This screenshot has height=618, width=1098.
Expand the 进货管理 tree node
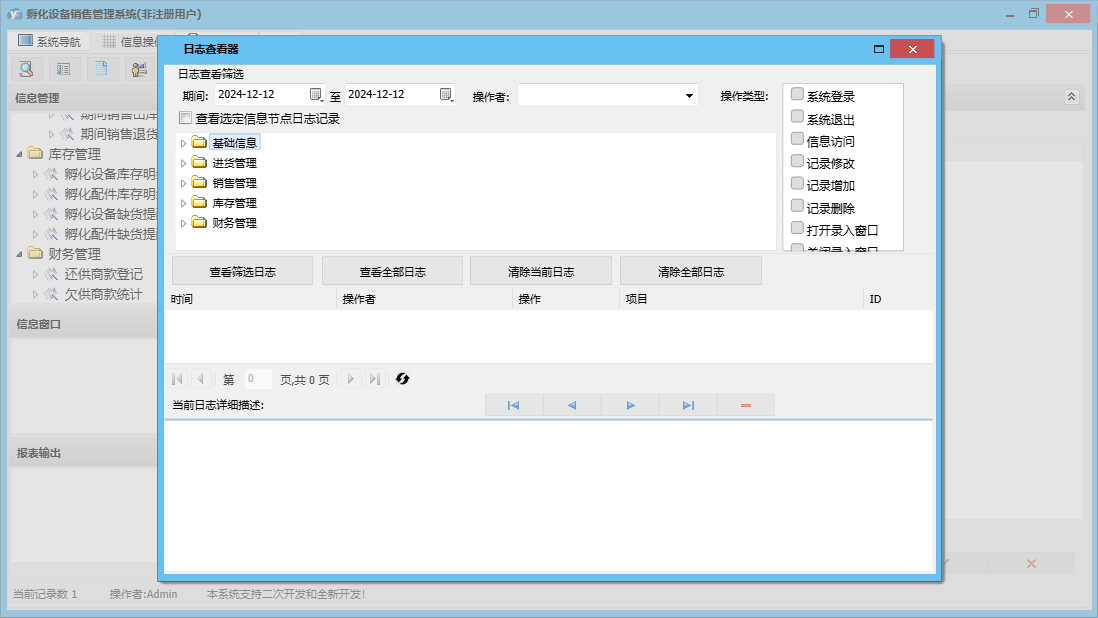(x=183, y=163)
